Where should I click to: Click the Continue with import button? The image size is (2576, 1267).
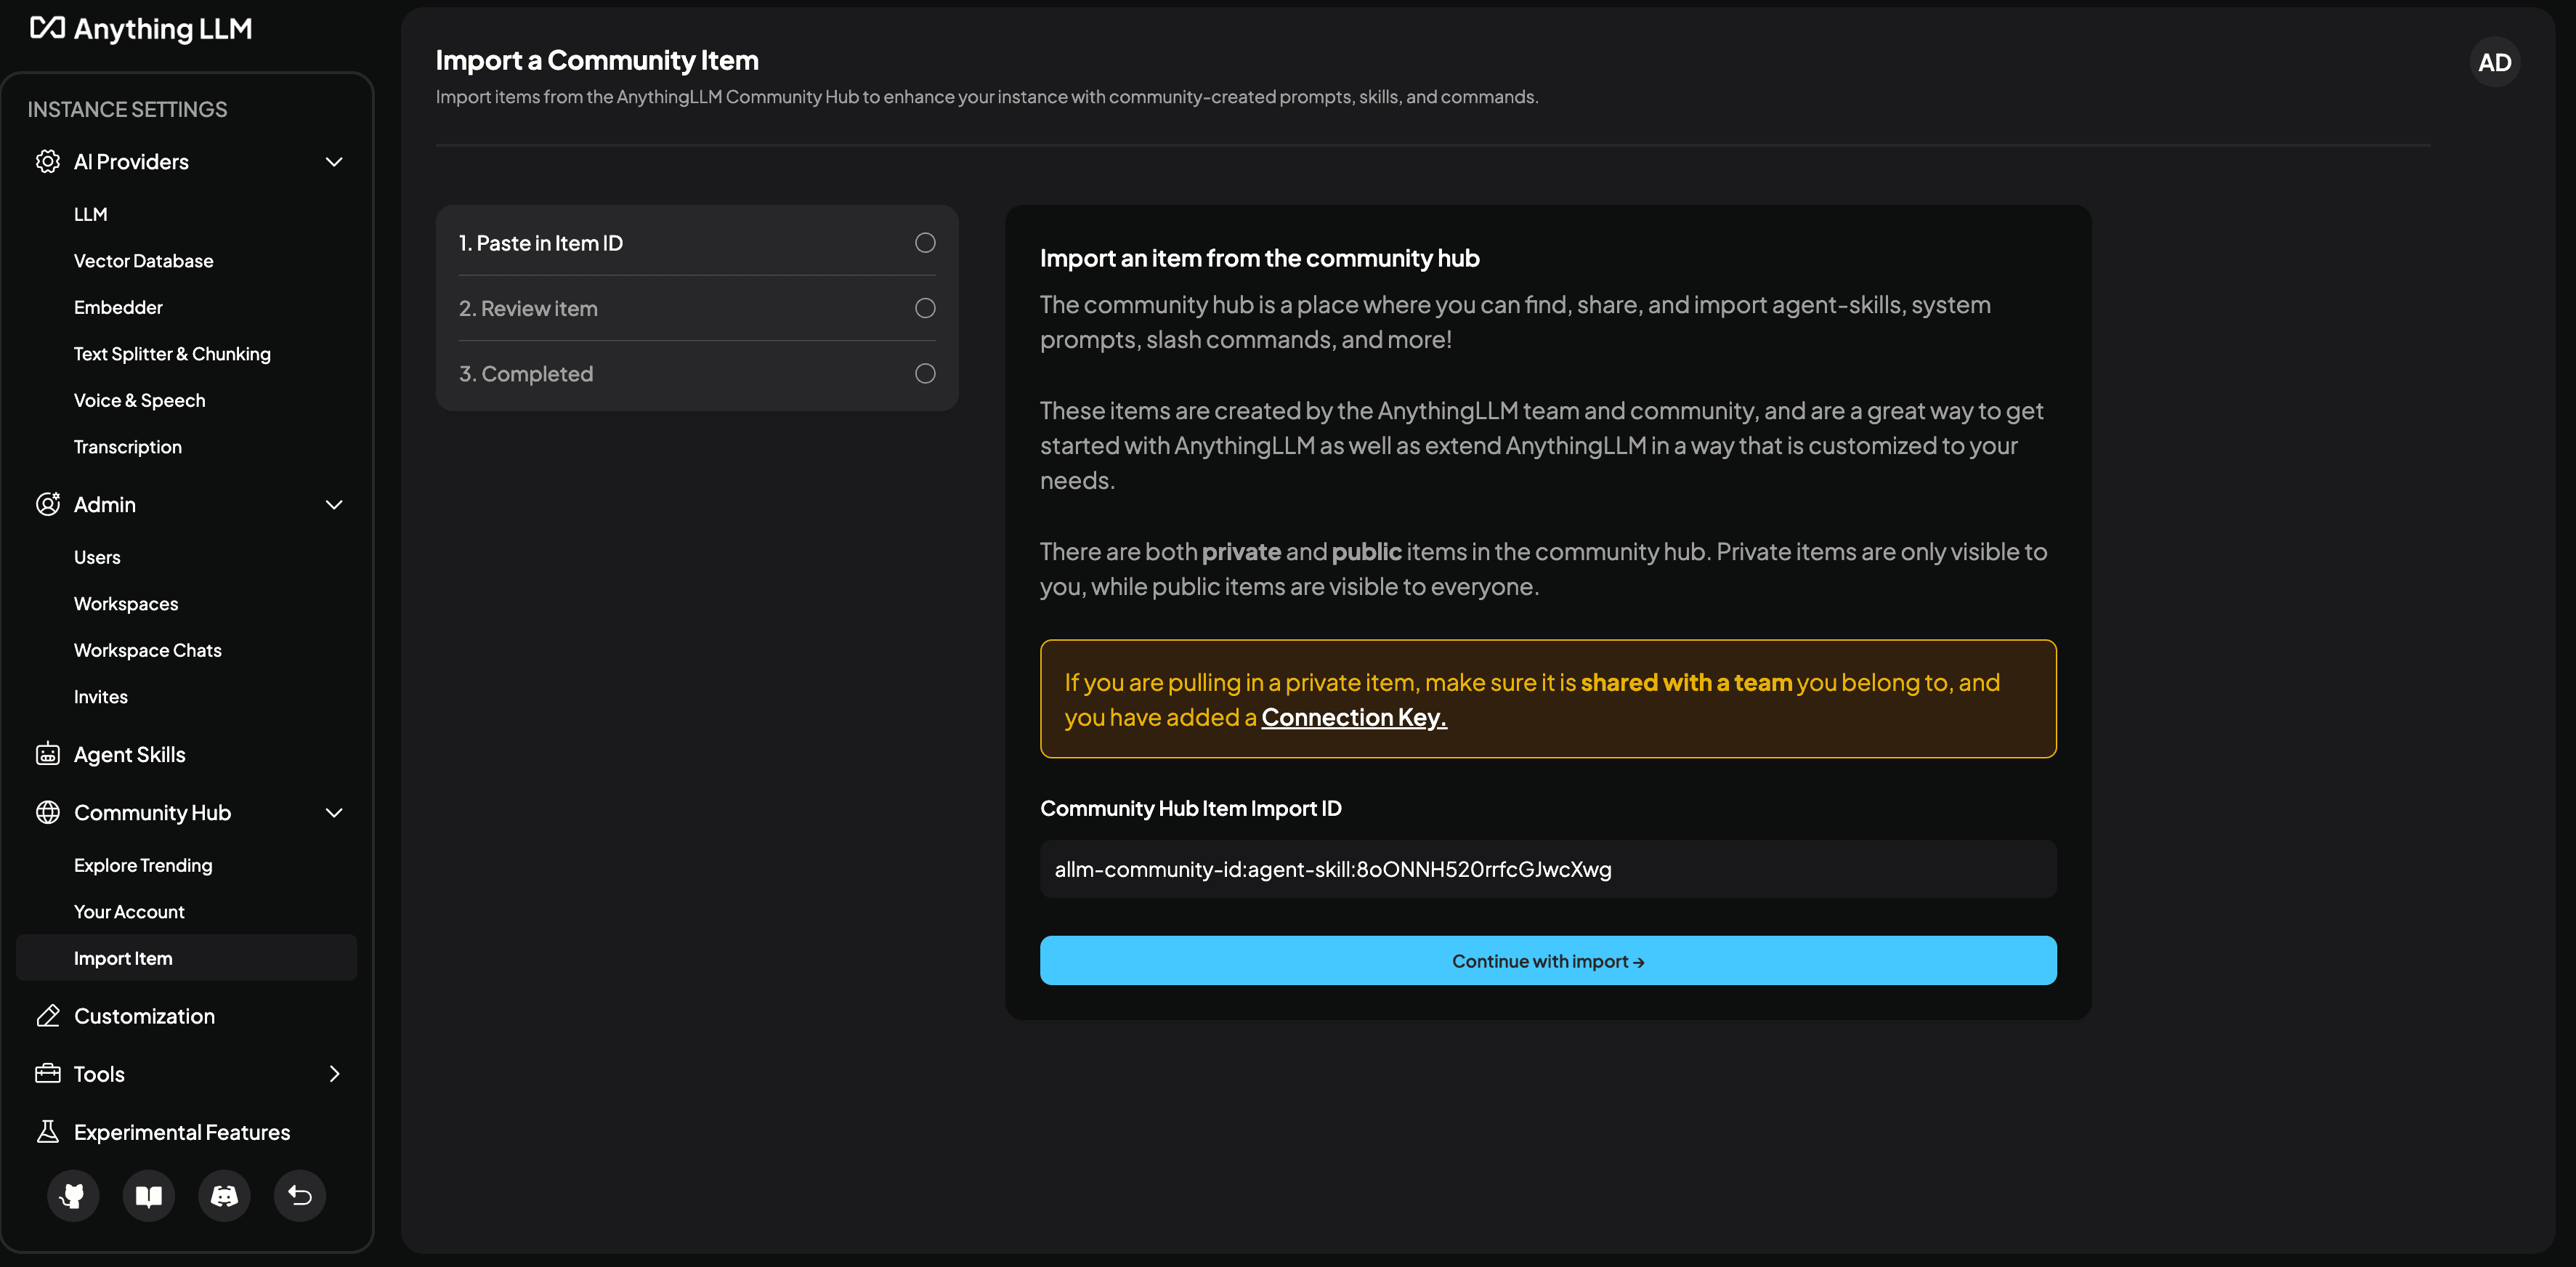1548,961
